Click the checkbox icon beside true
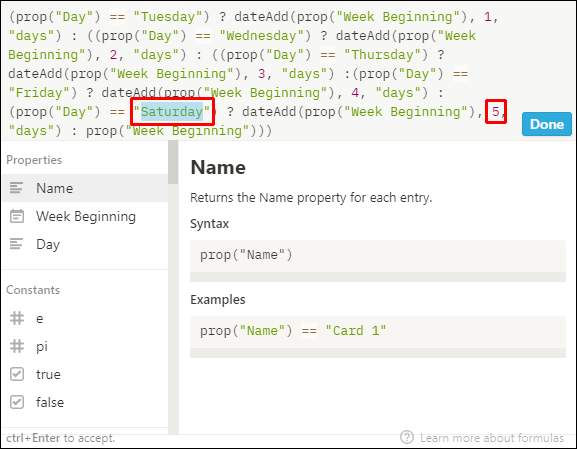Image resolution: width=577 pixels, height=449 pixels. (x=17, y=374)
